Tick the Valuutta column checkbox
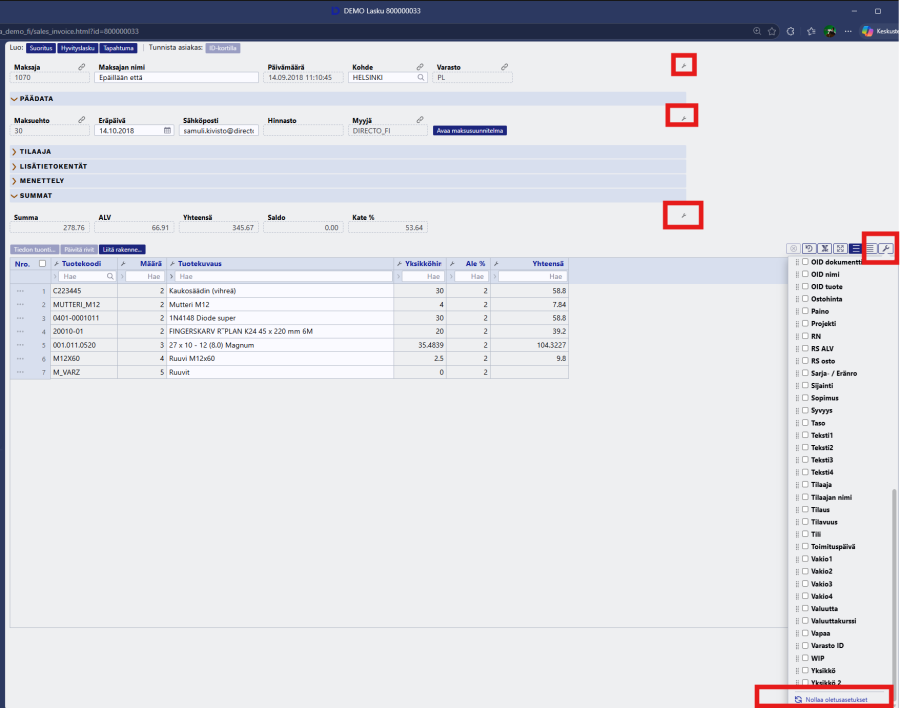Viewport: 900px width, 708px height. (x=805, y=608)
